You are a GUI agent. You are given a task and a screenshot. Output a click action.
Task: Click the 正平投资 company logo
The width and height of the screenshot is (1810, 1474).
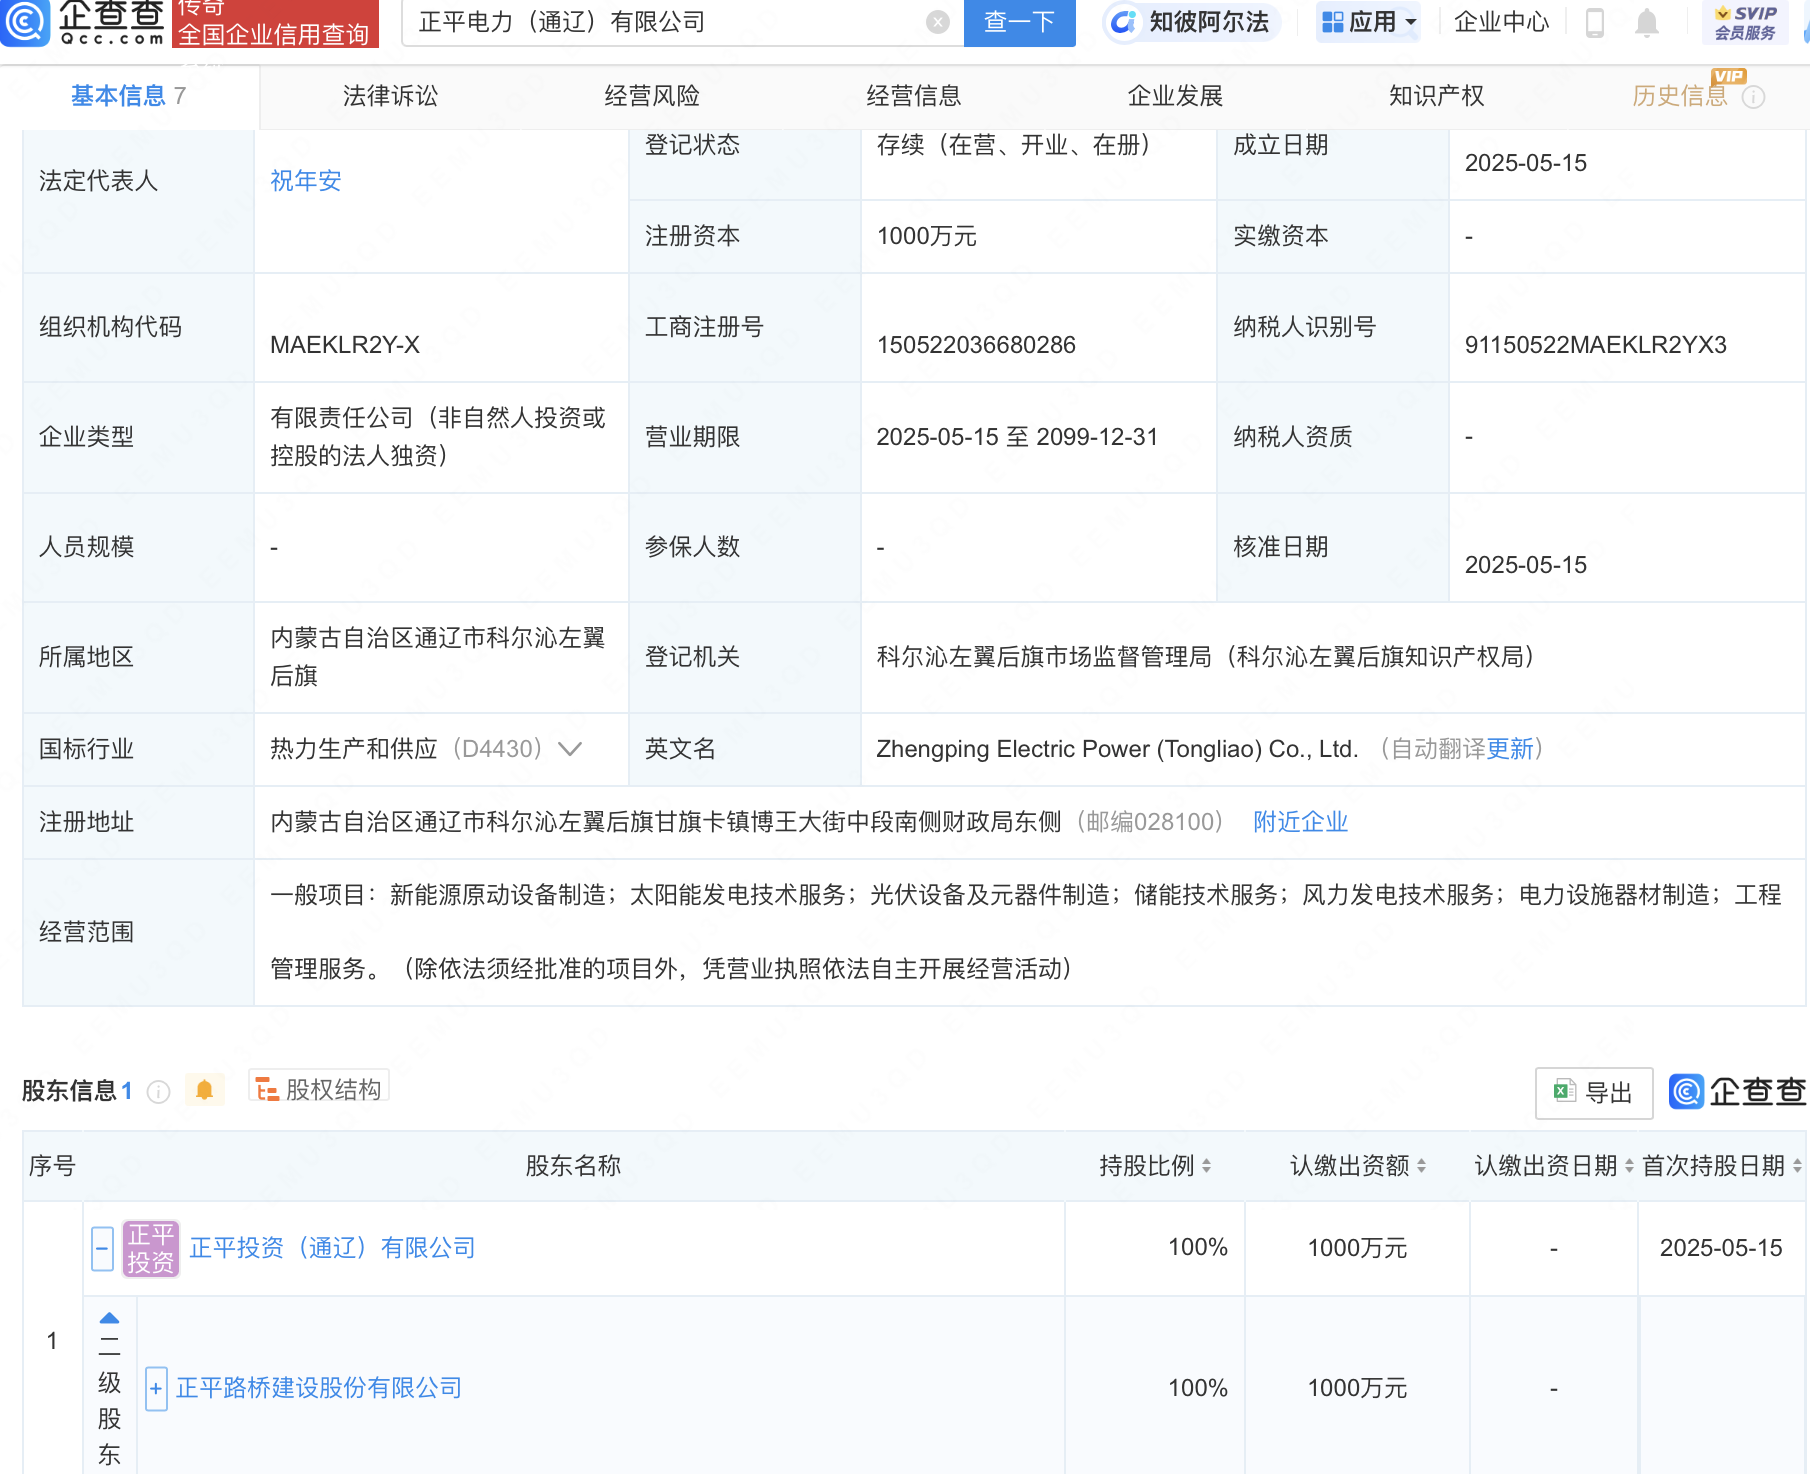coord(151,1249)
